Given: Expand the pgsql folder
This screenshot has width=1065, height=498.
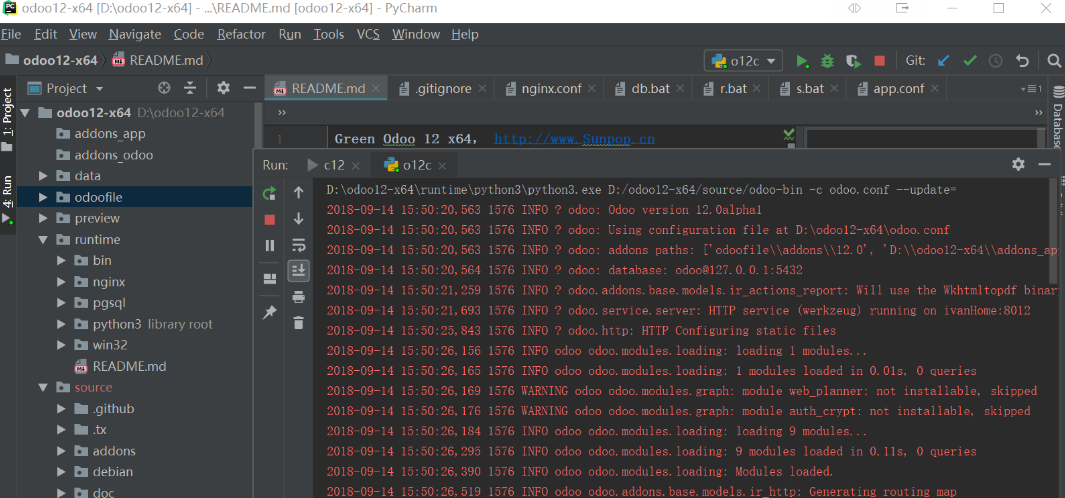Looking at the screenshot, I should (61, 303).
